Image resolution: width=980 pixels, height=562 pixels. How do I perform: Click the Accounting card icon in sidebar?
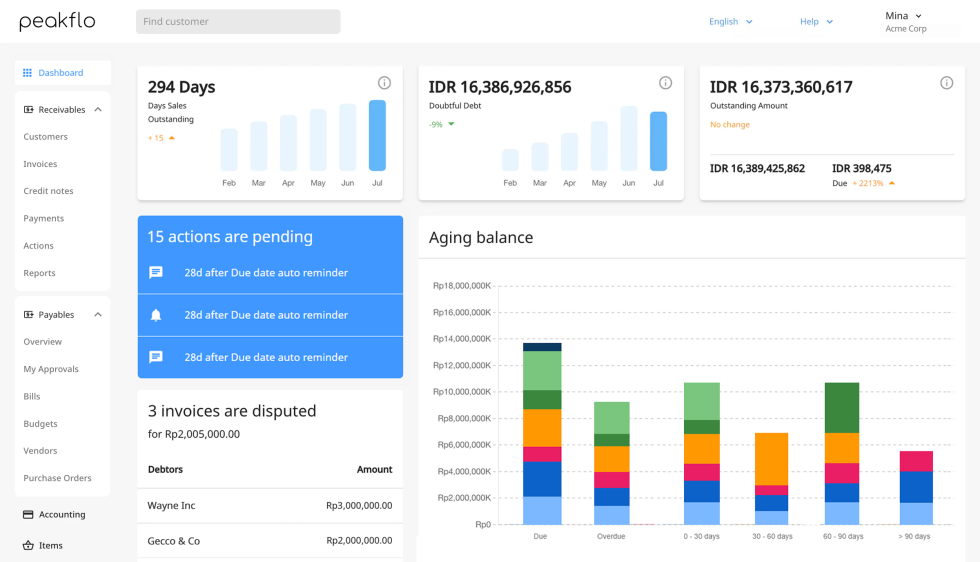click(28, 514)
